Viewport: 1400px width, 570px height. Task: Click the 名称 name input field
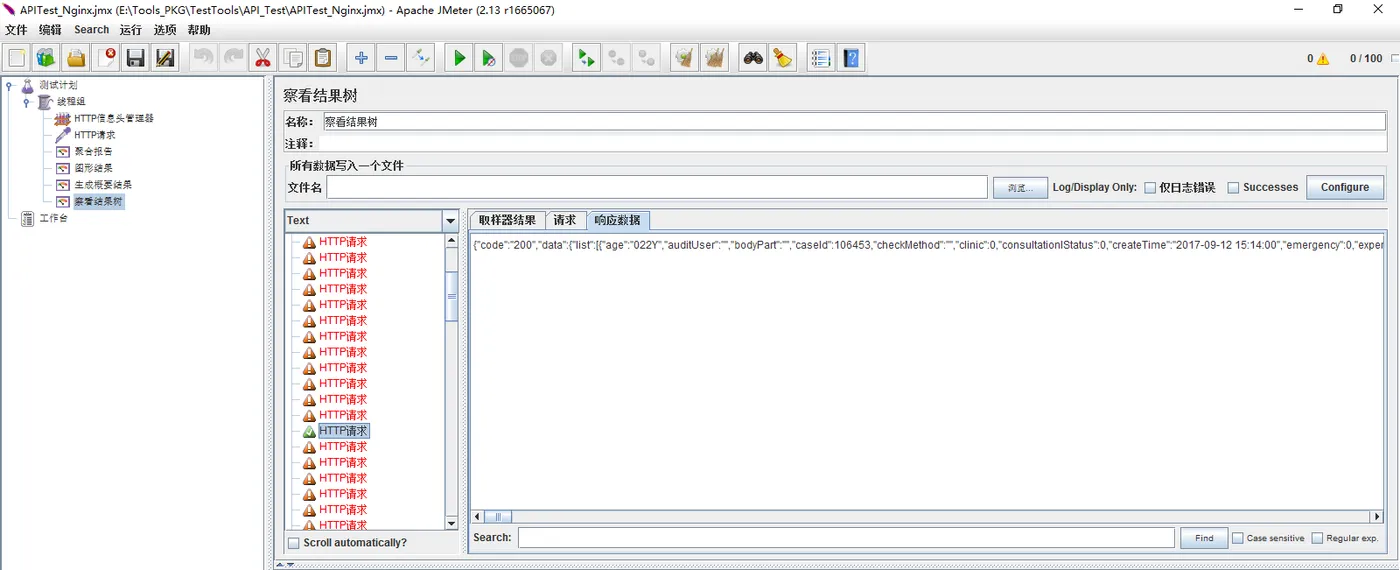pyautogui.click(x=852, y=122)
